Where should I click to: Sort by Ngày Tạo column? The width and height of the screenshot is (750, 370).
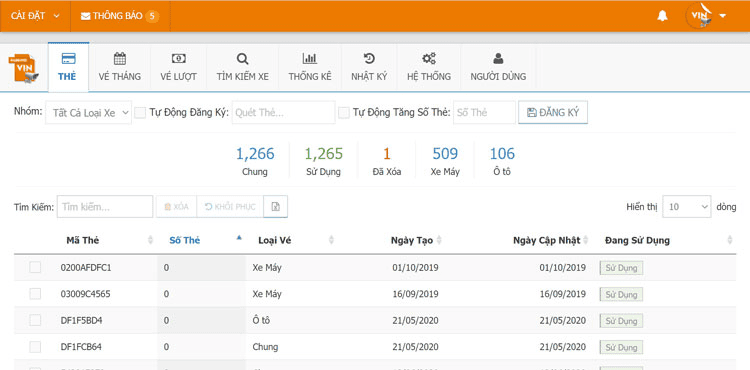tap(412, 240)
